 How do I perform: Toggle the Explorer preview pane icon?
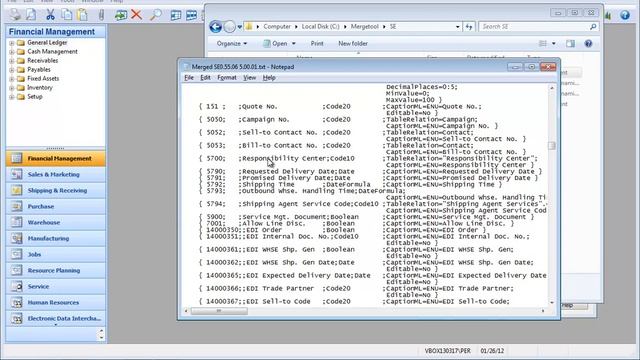570,43
